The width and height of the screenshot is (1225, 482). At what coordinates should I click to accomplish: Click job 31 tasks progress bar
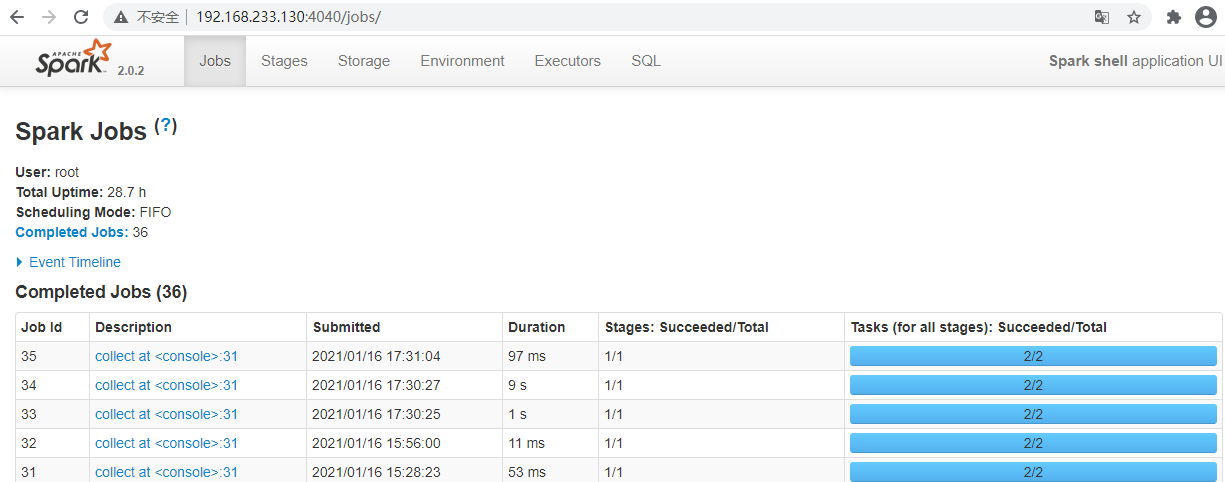pos(1033,472)
